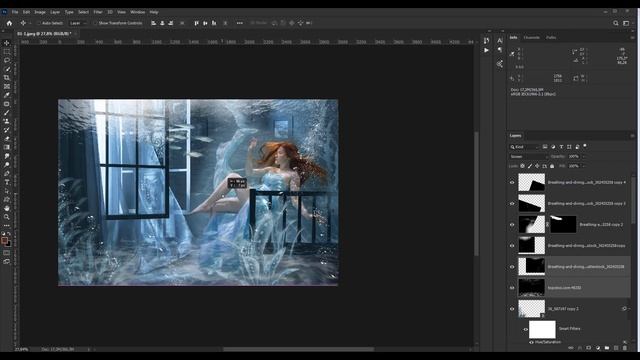Toggle visibility of layer copy 3

pos(512,203)
